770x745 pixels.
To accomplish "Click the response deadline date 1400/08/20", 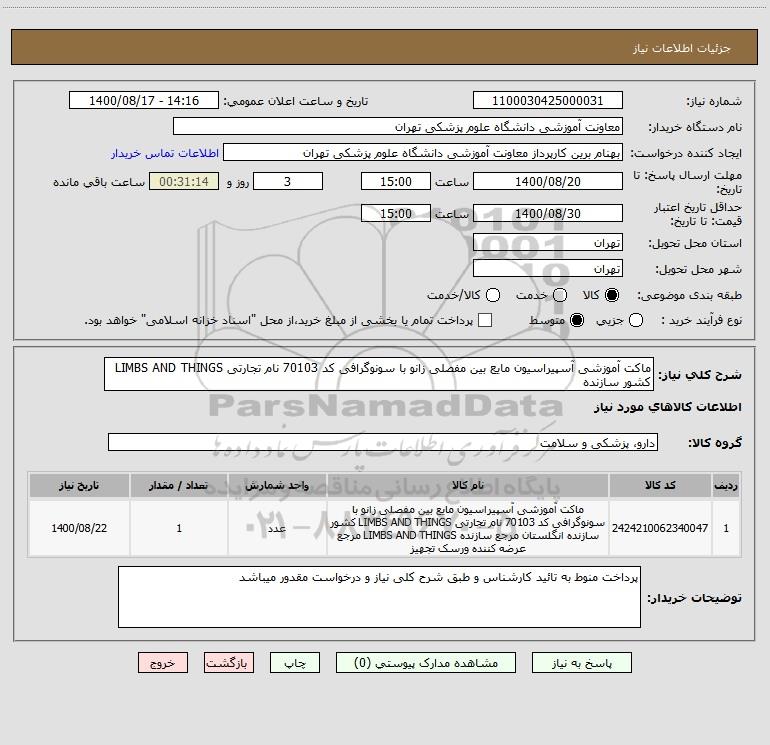I will click(548, 181).
